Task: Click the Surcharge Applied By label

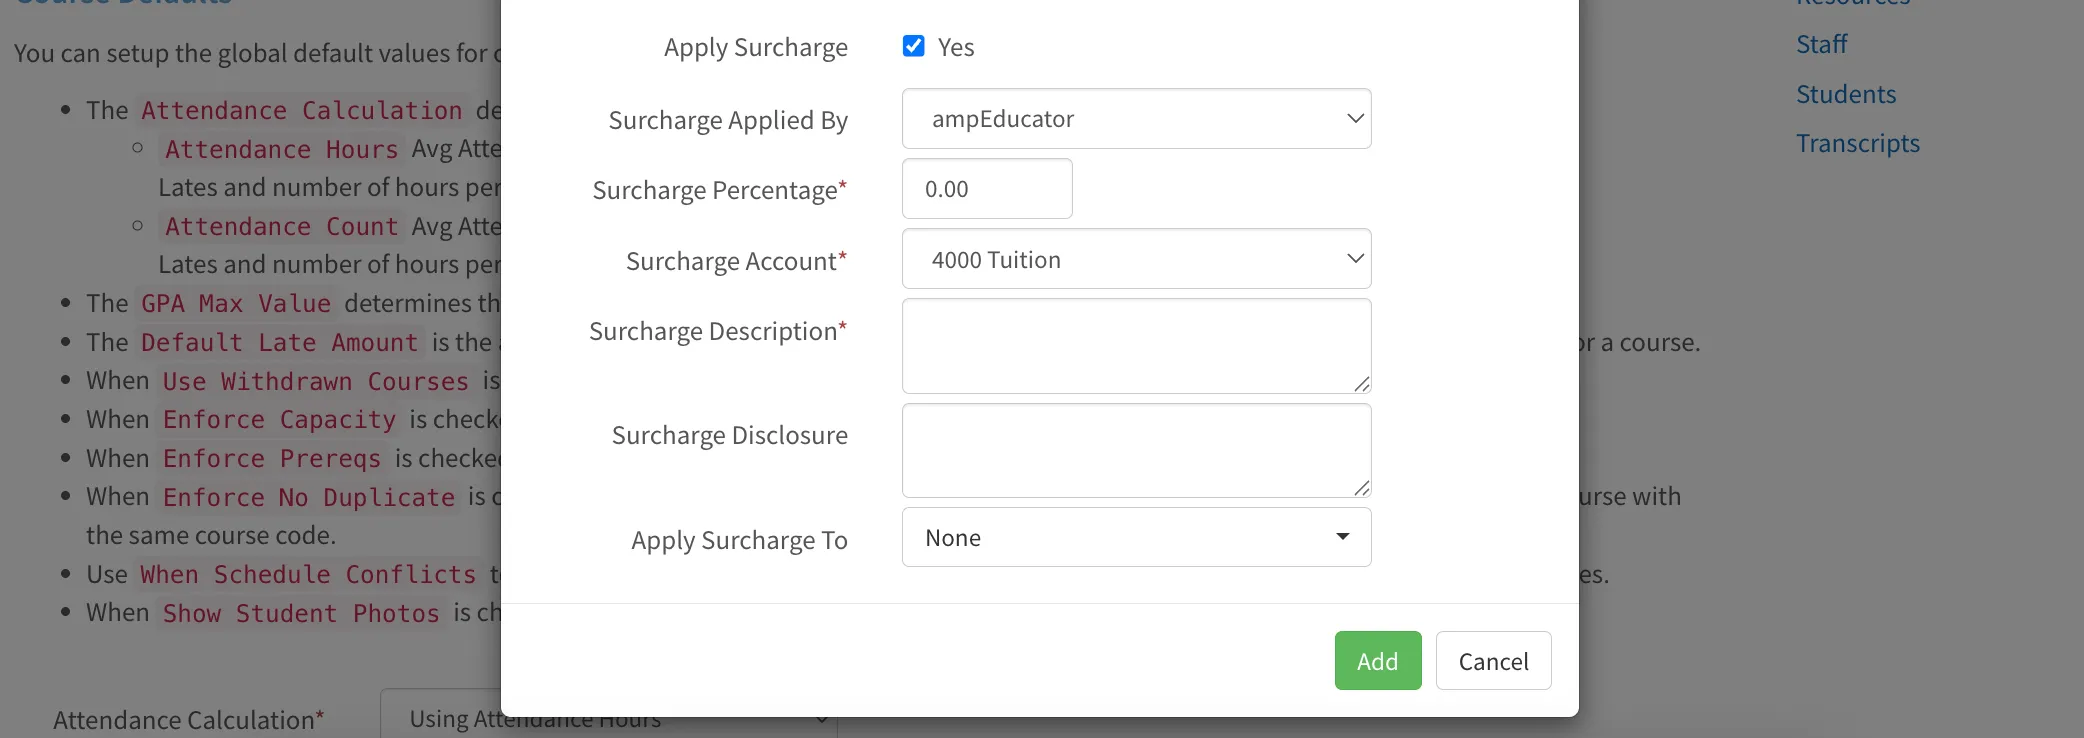Action: tap(728, 120)
